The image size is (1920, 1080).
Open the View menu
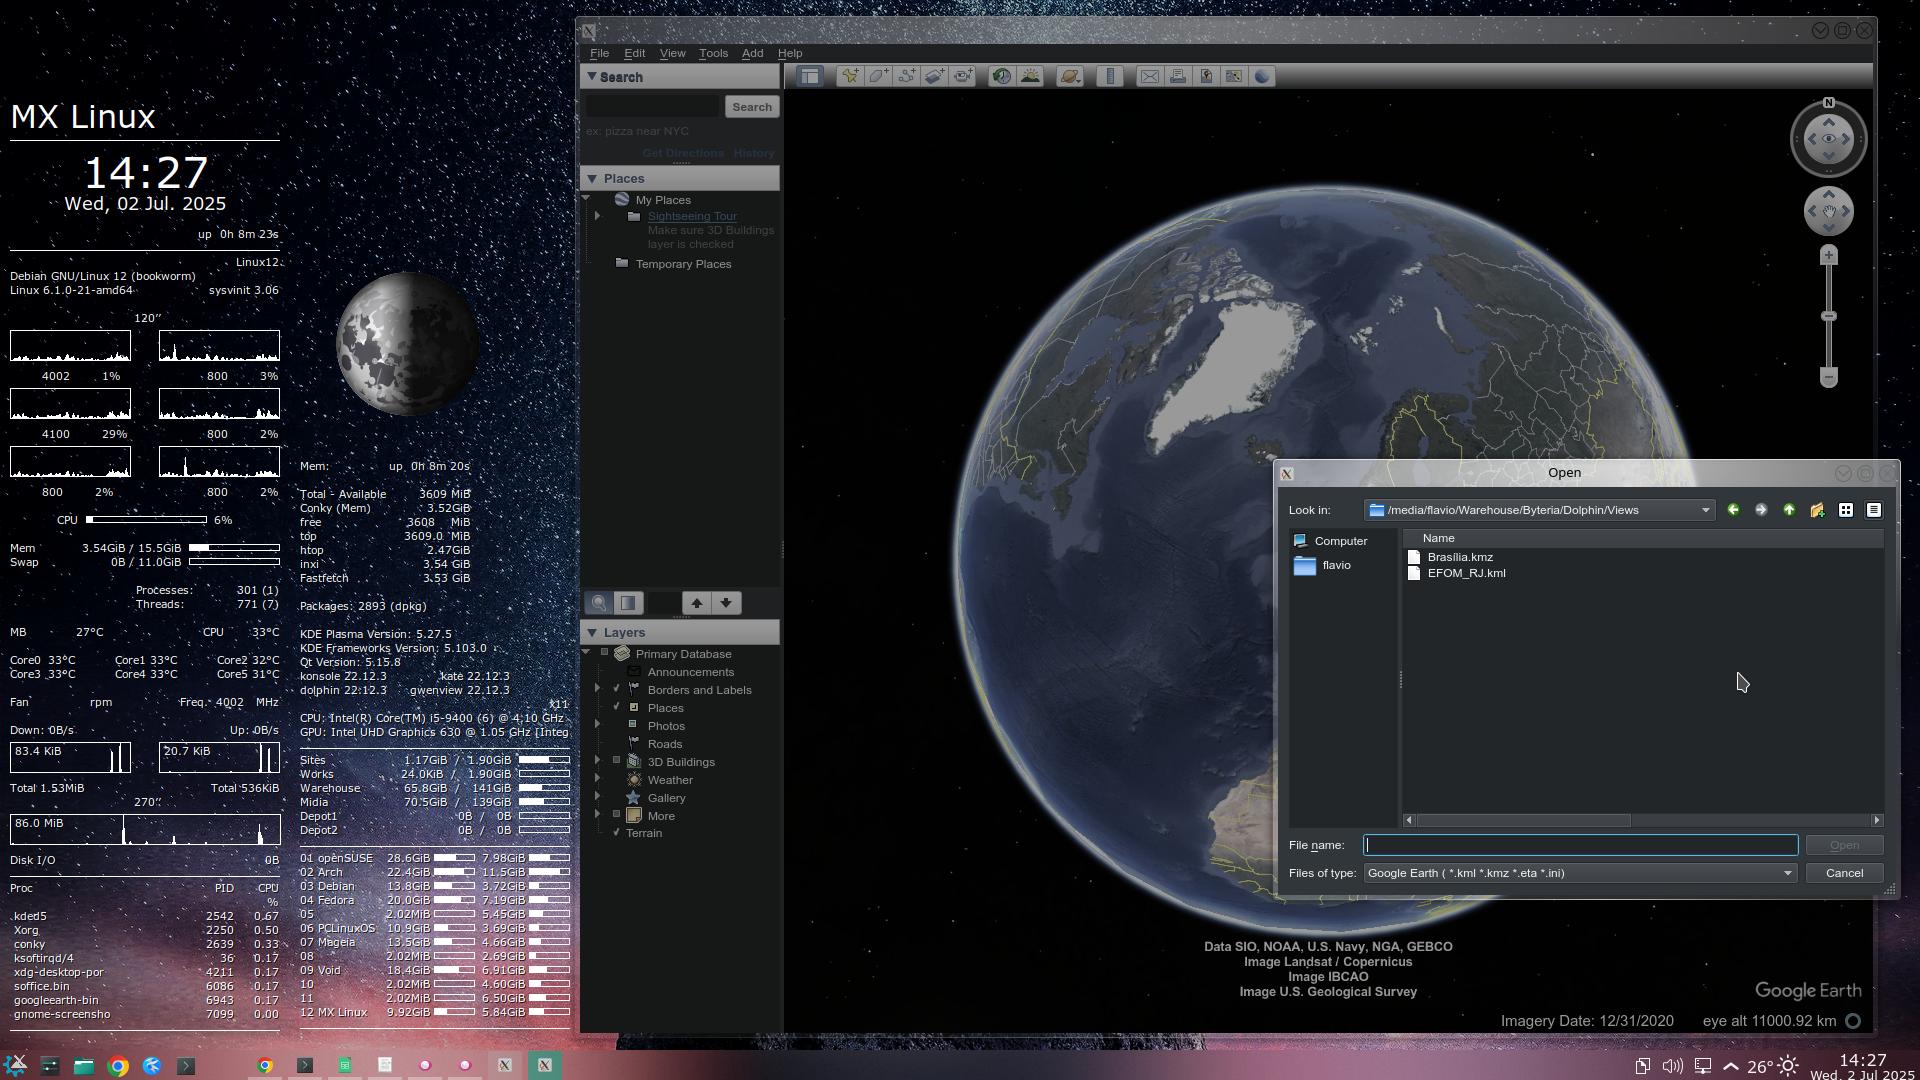(x=673, y=53)
